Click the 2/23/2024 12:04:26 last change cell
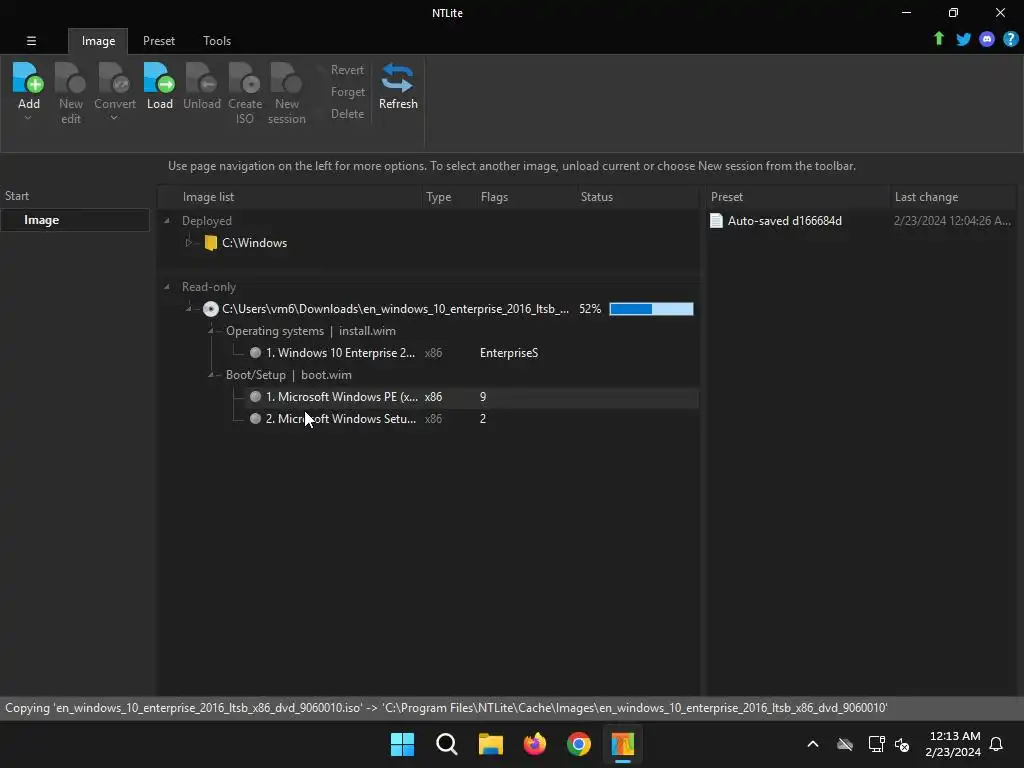This screenshot has height=768, width=1024. pyautogui.click(x=952, y=221)
